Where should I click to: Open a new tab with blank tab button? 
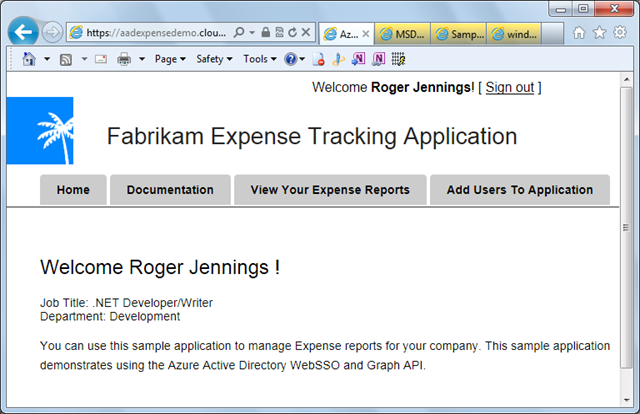click(x=553, y=33)
